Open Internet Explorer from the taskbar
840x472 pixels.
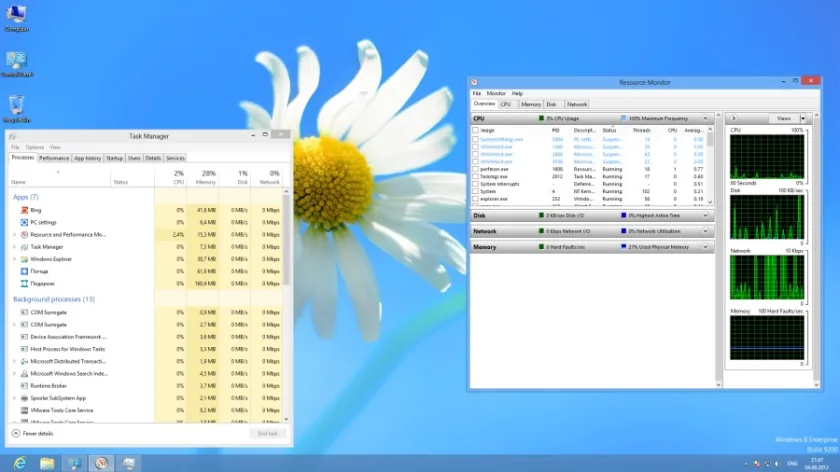click(20, 463)
